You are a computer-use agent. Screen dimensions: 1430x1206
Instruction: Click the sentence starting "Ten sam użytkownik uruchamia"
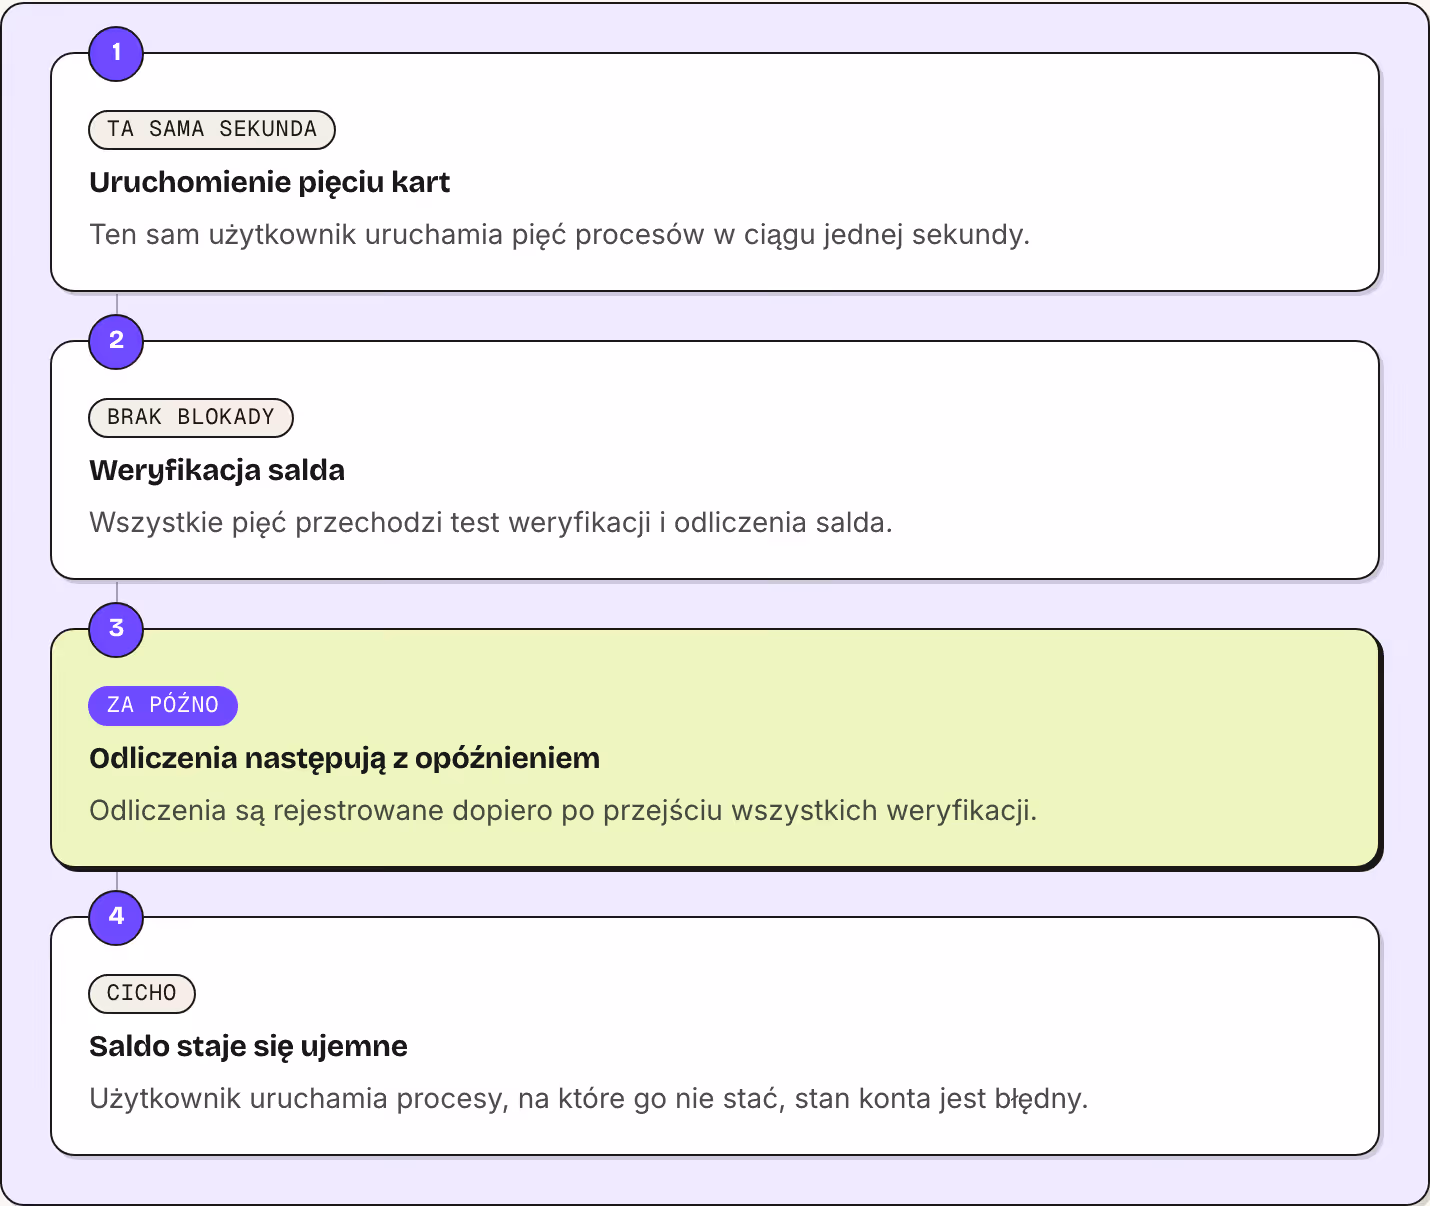tap(560, 234)
